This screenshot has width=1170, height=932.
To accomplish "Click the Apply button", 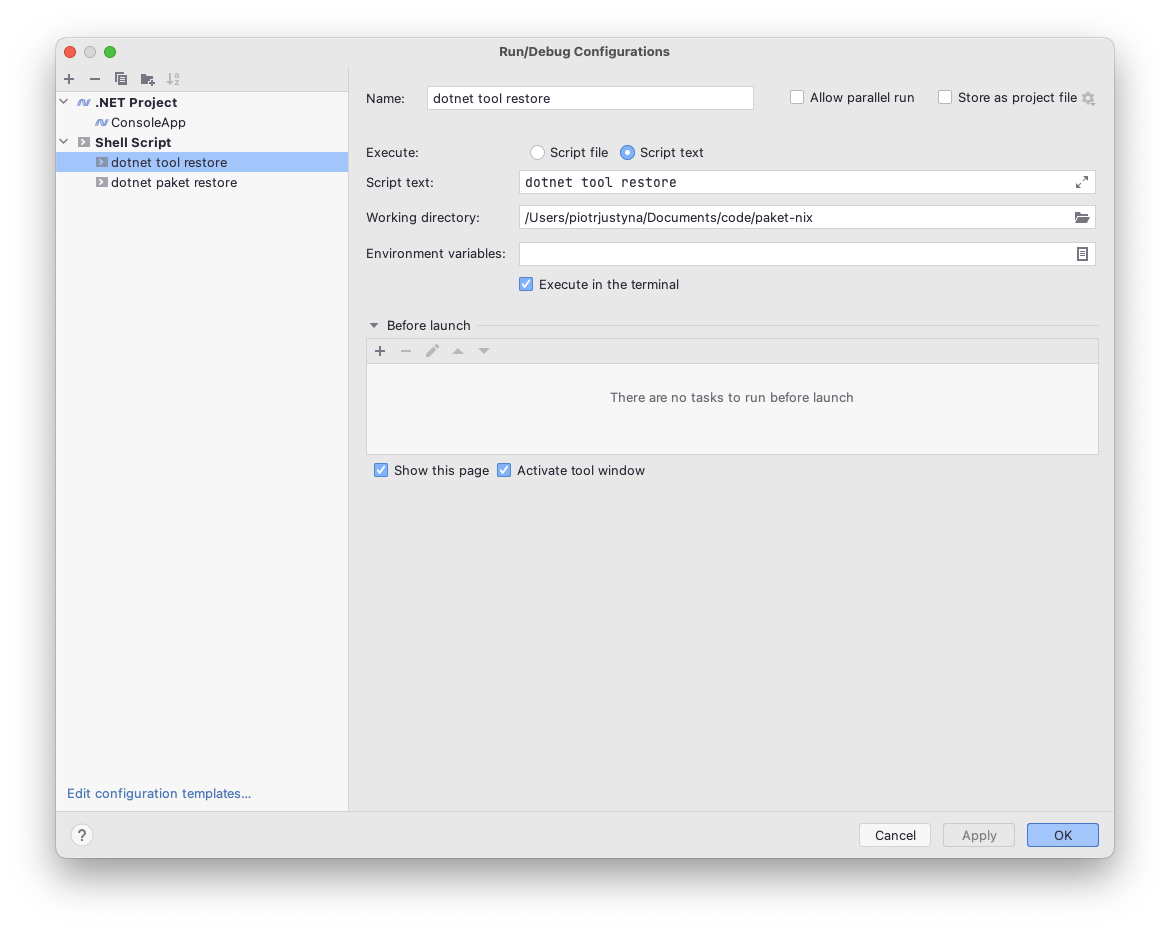I will tap(978, 835).
